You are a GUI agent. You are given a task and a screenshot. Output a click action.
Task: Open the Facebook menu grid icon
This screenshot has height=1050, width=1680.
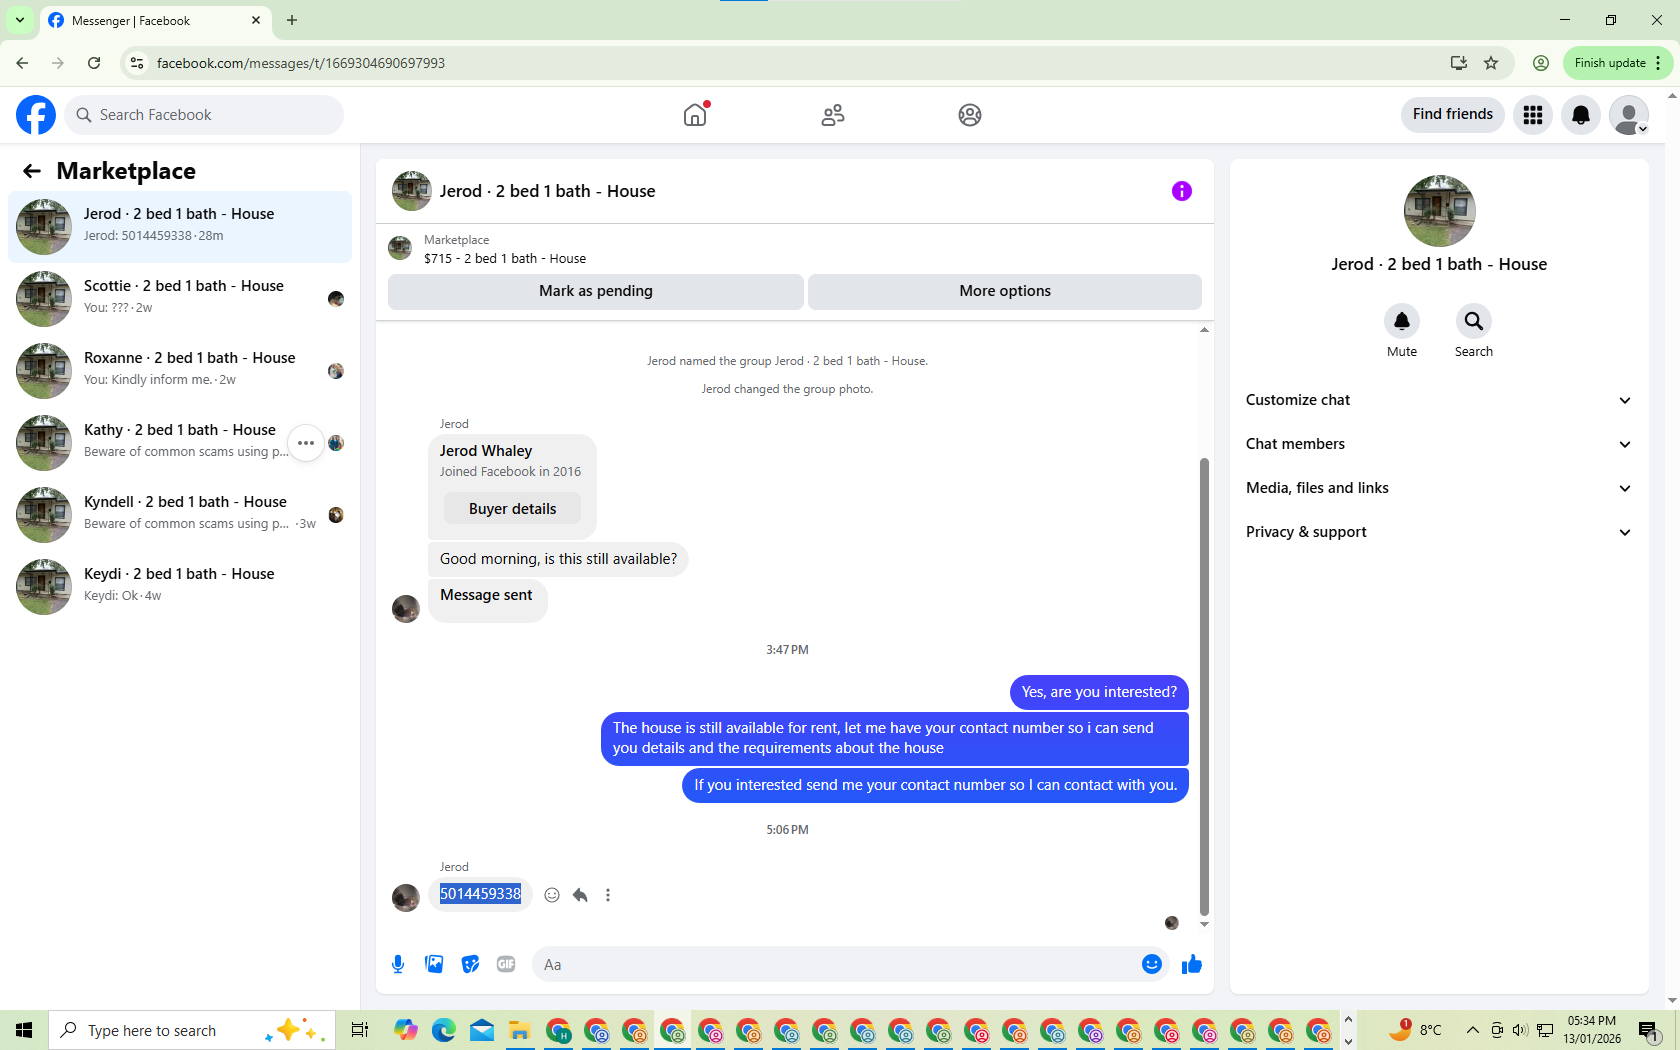(1533, 115)
